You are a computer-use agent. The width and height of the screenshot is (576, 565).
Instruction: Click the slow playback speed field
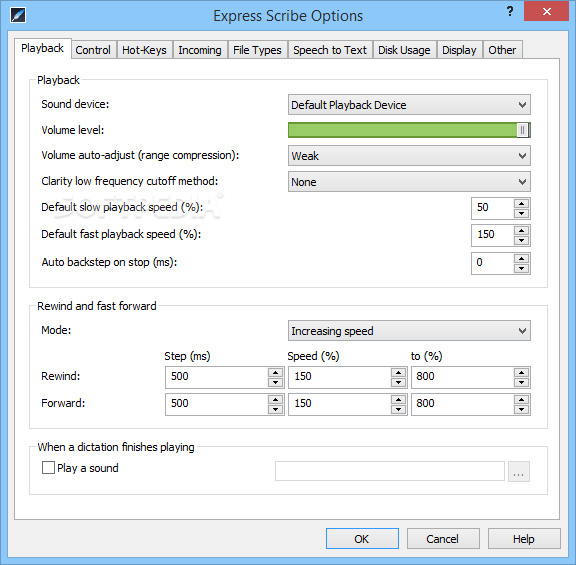tap(493, 208)
